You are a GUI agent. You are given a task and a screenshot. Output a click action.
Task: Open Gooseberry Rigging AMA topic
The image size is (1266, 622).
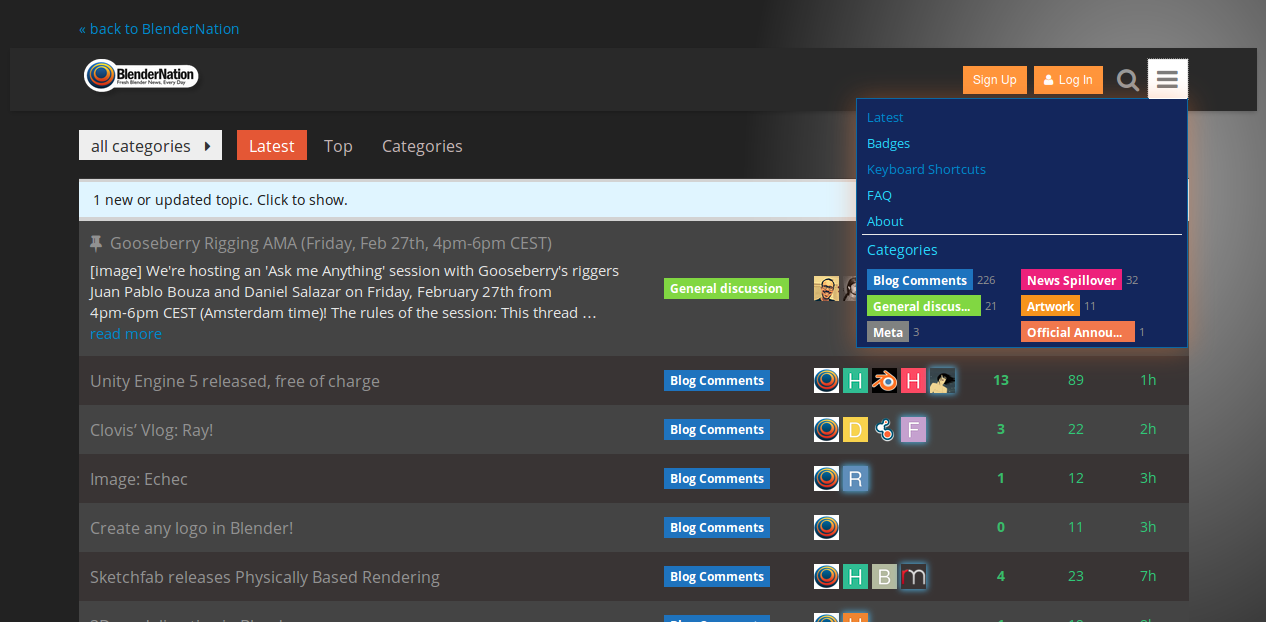331,243
